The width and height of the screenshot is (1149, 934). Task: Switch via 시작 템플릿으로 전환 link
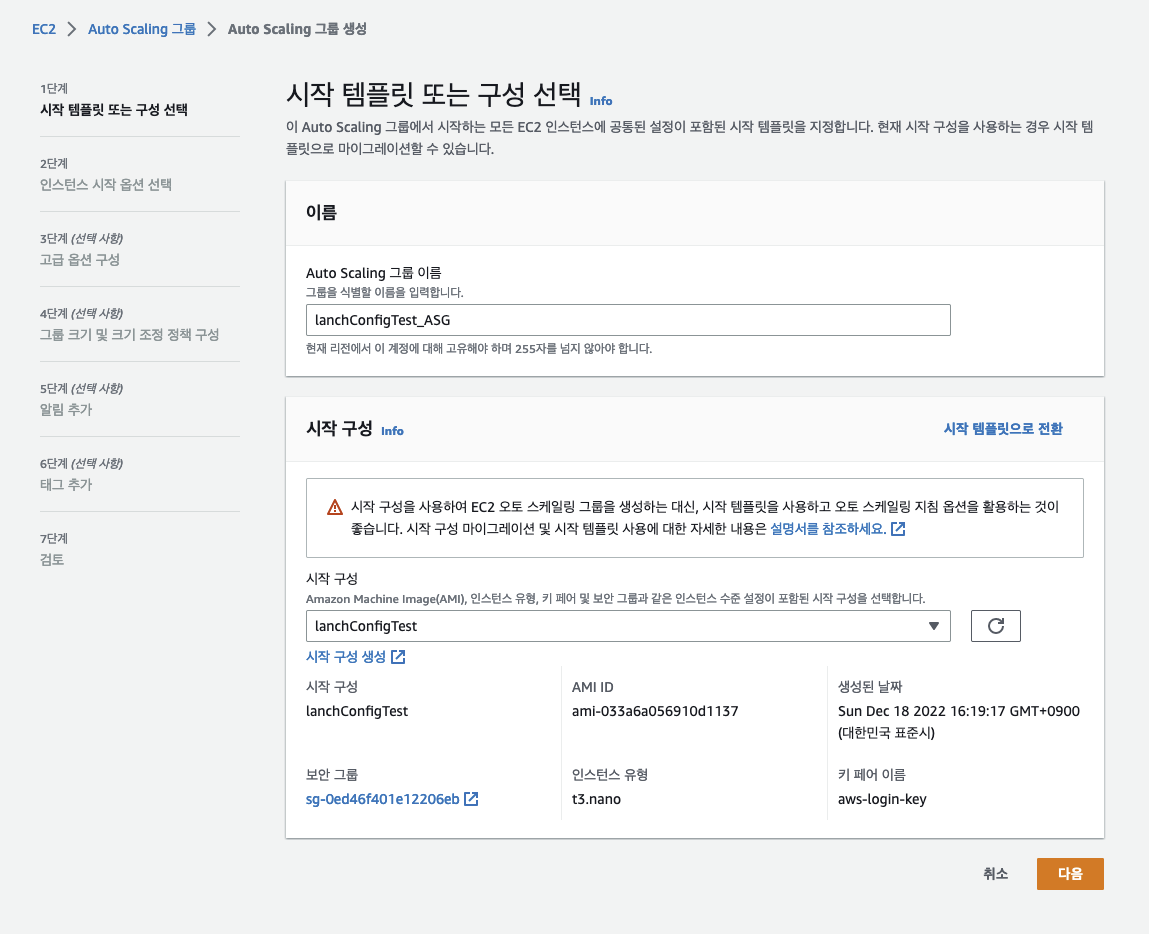coord(1003,429)
